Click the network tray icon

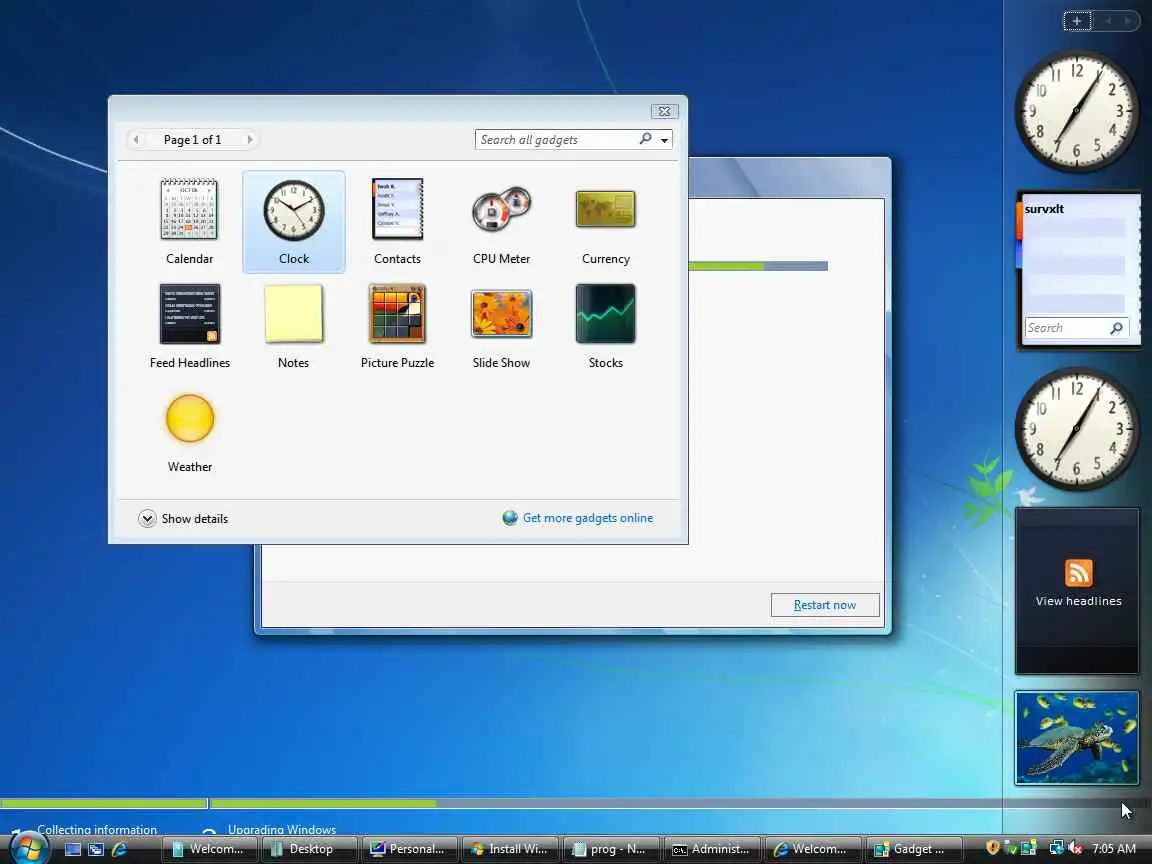click(1056, 848)
